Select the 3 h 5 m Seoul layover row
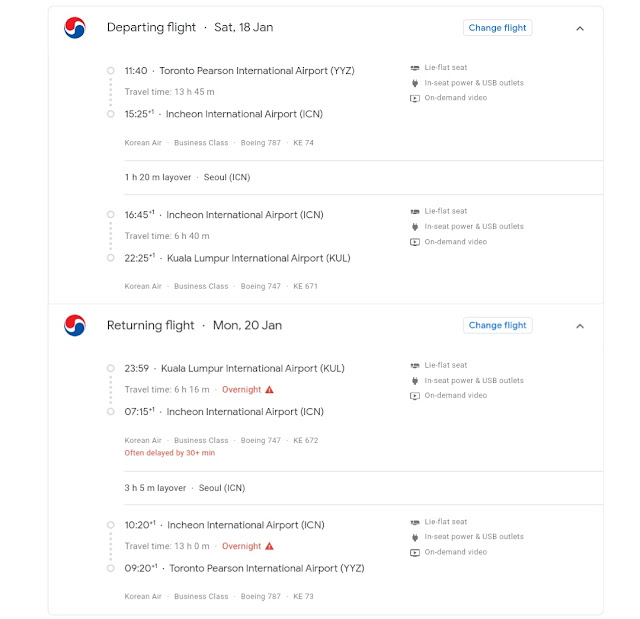The image size is (640, 619). [185, 488]
